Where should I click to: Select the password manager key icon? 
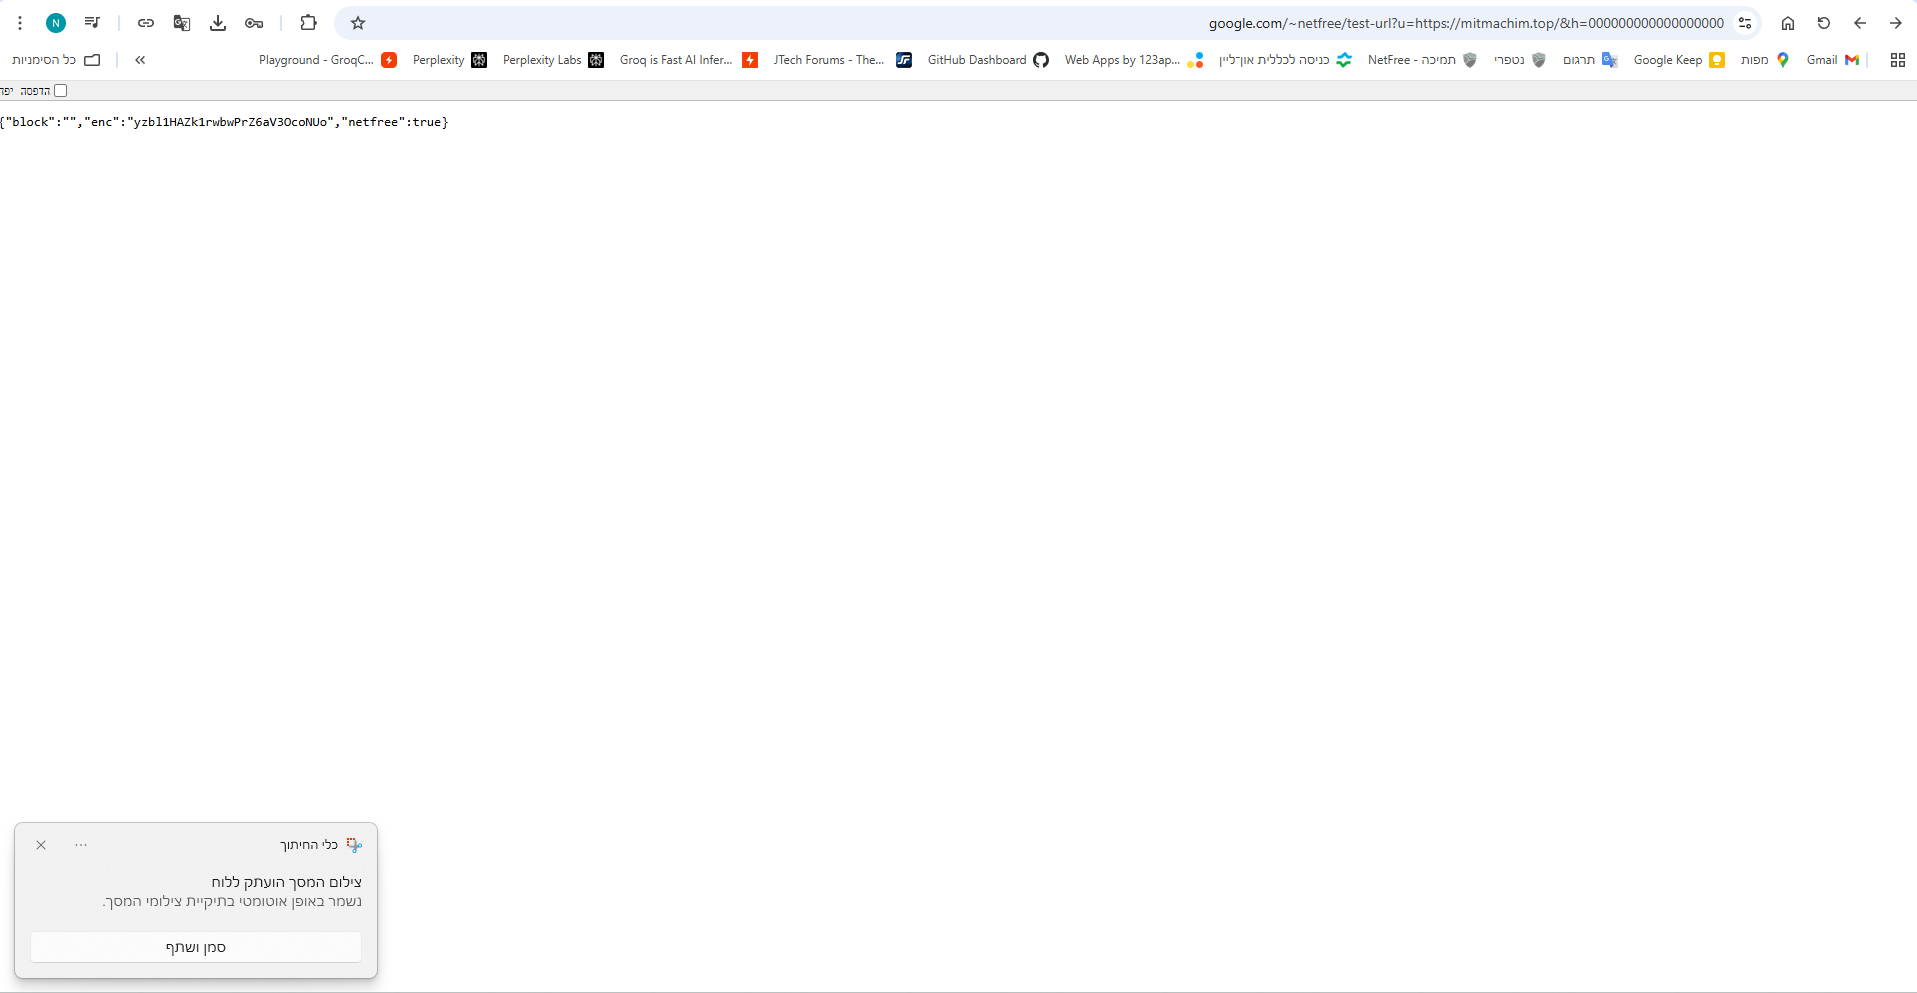[253, 23]
